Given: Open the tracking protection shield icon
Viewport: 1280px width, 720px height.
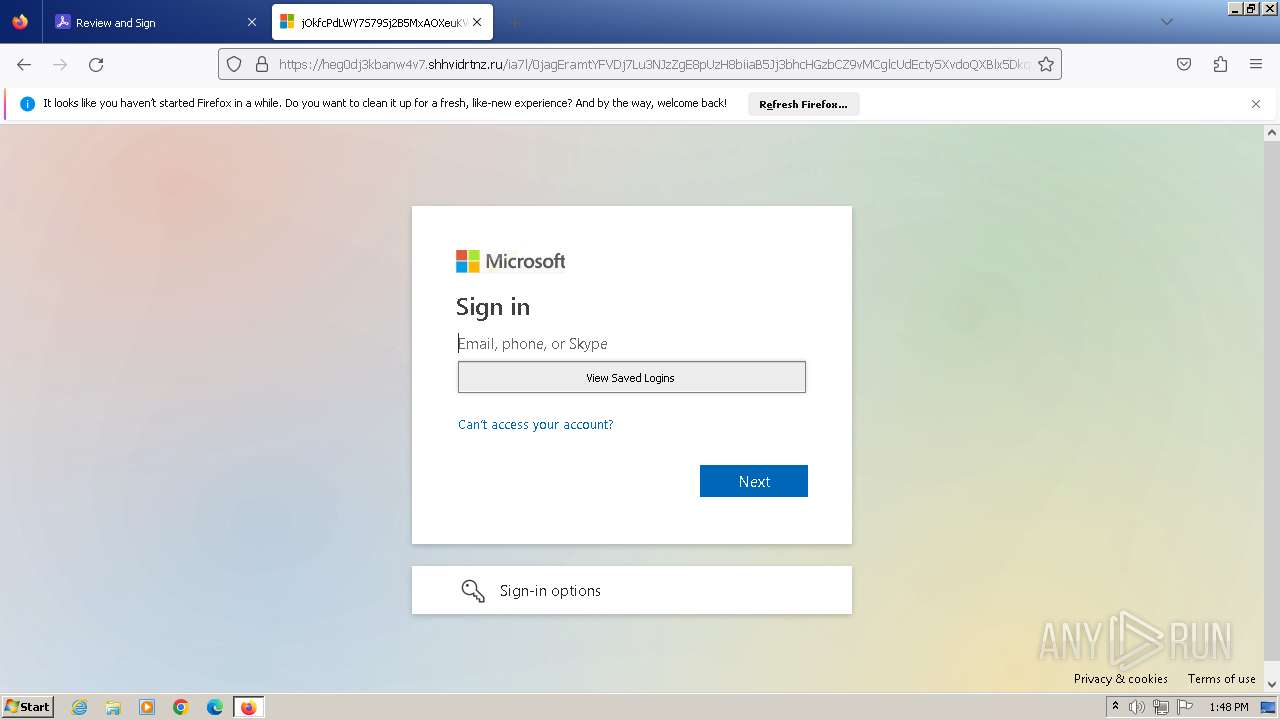Looking at the screenshot, I should click(234, 64).
